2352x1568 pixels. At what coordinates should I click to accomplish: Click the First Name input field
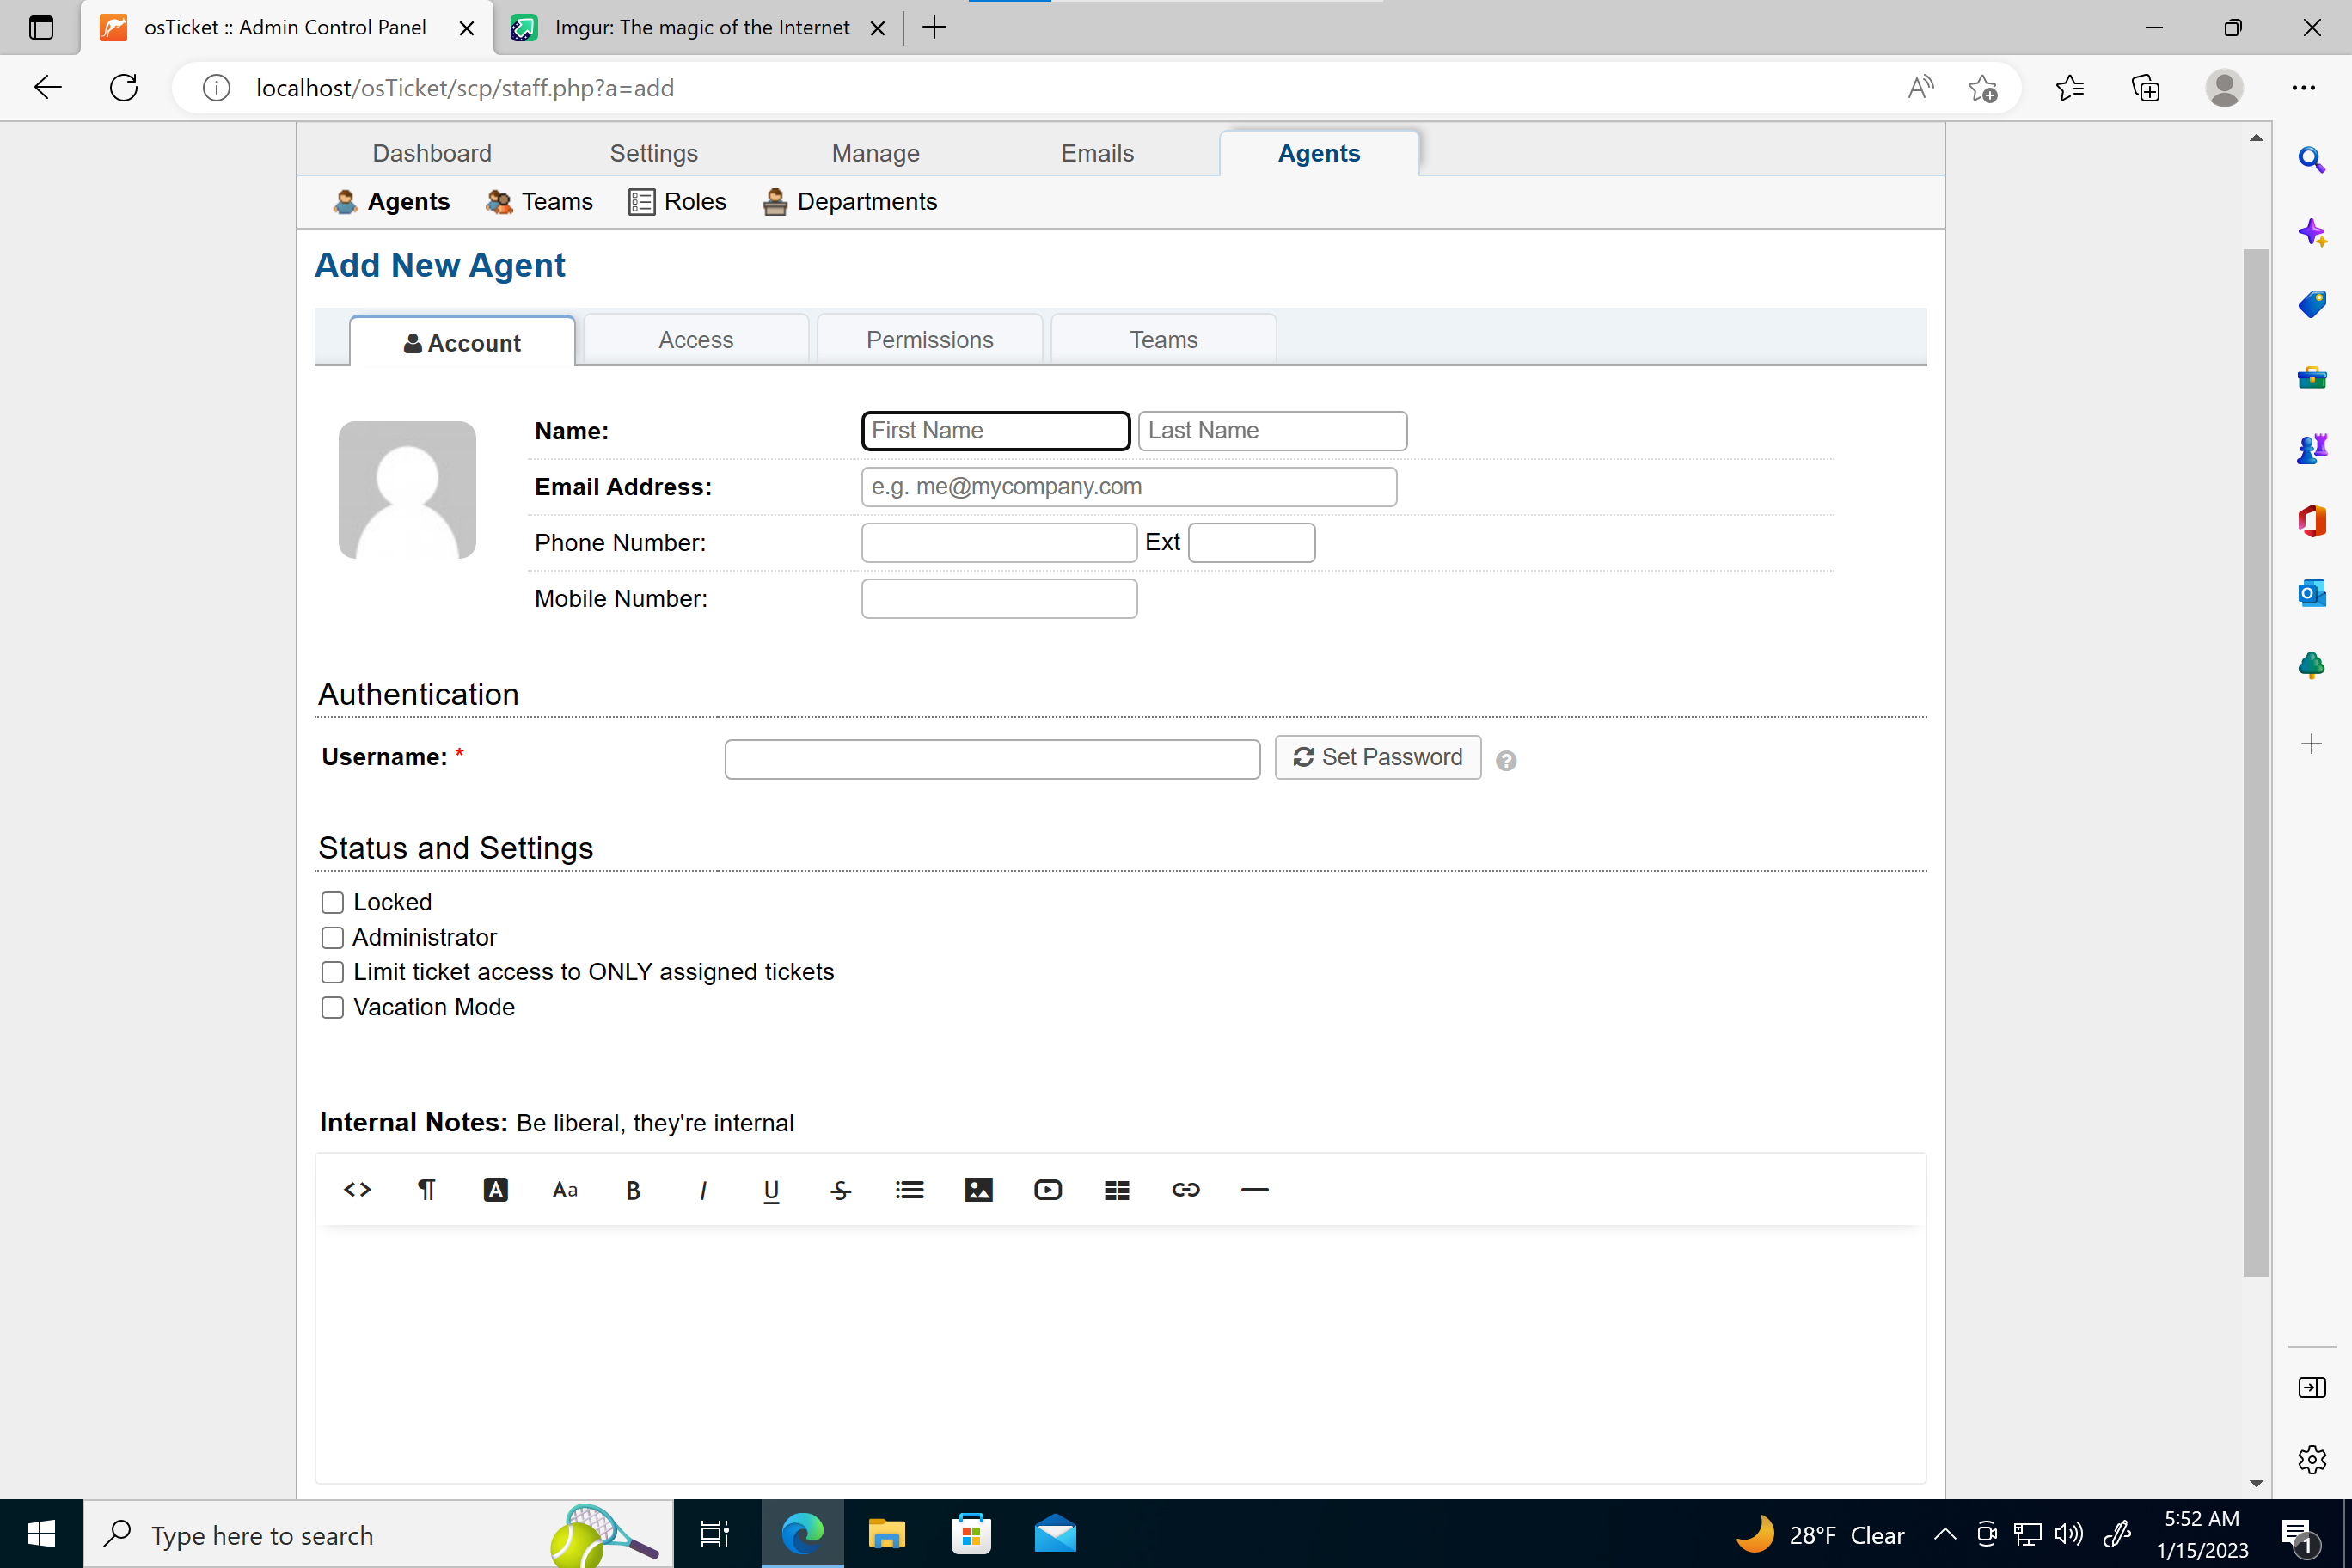pyautogui.click(x=994, y=431)
